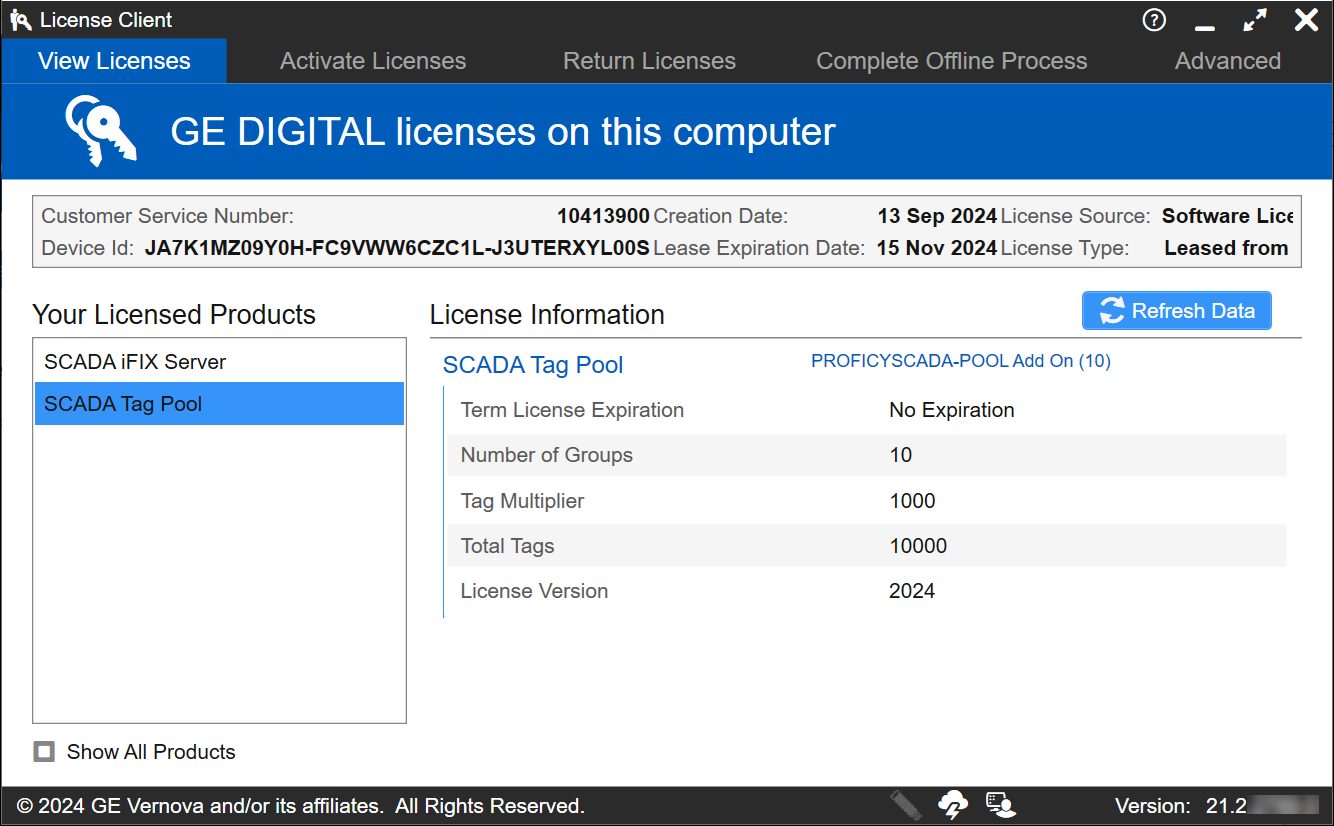The width and height of the screenshot is (1334, 826).
Task: Click the License Version value 2024
Action: (x=912, y=591)
